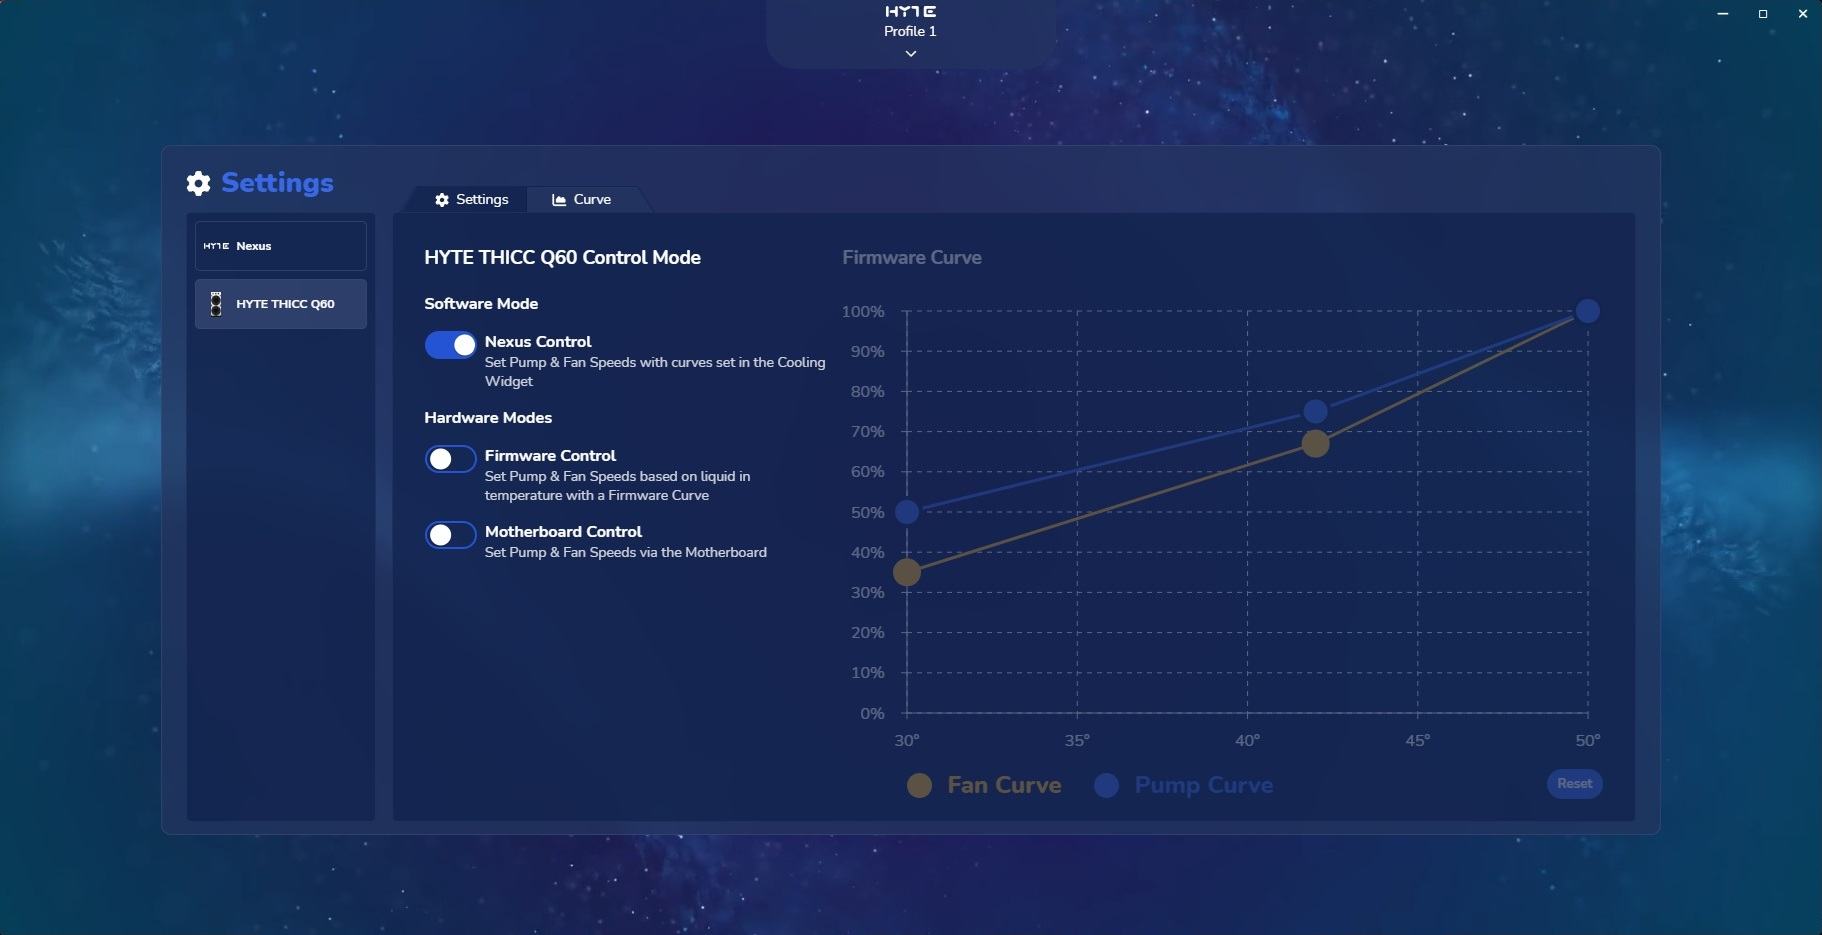Click the Pump Curve legend label
This screenshot has height=935, width=1822.
point(1203,786)
